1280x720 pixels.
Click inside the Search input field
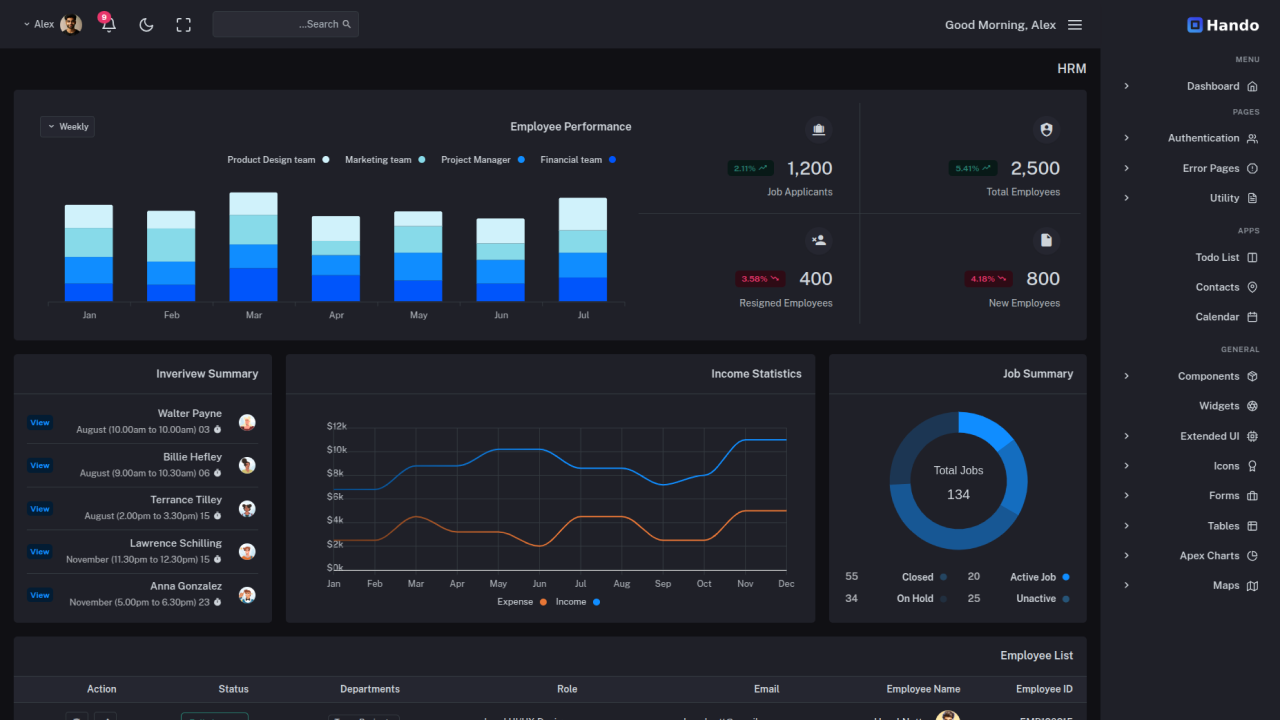[x=285, y=23]
